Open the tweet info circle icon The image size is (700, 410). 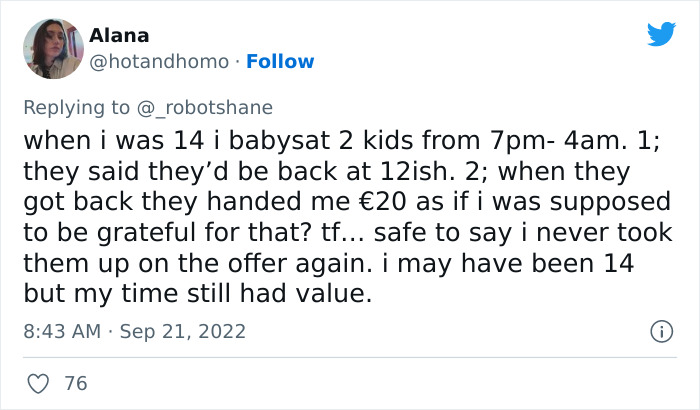pyautogui.click(x=660, y=331)
